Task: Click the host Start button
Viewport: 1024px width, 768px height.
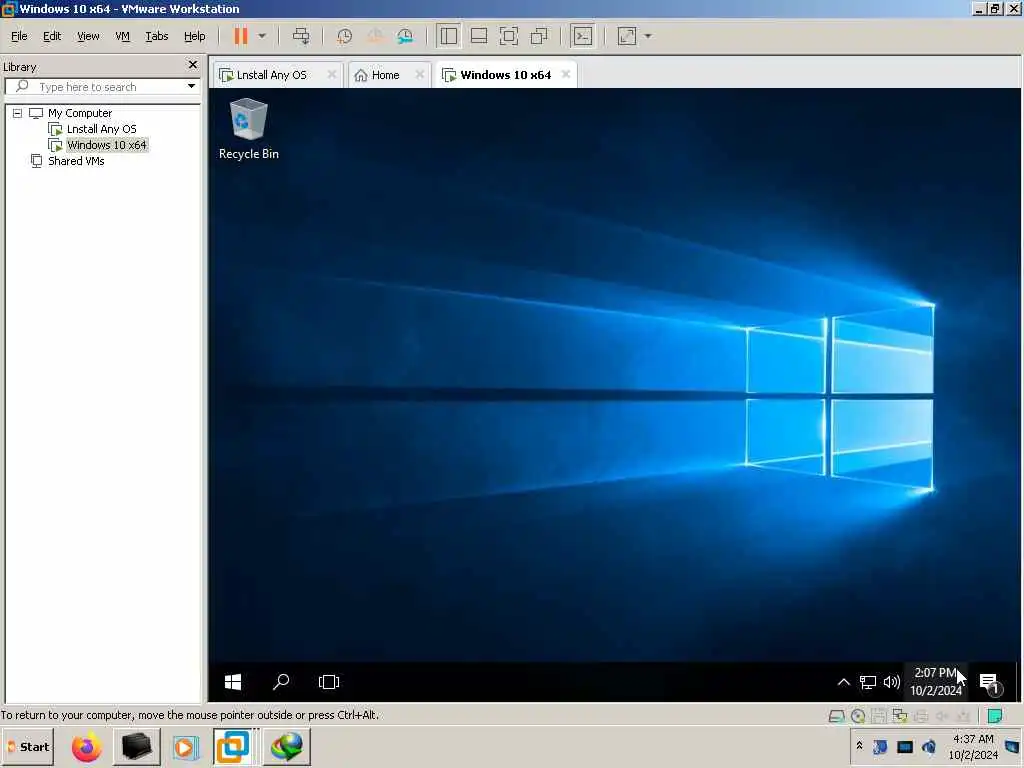Action: click(x=28, y=746)
